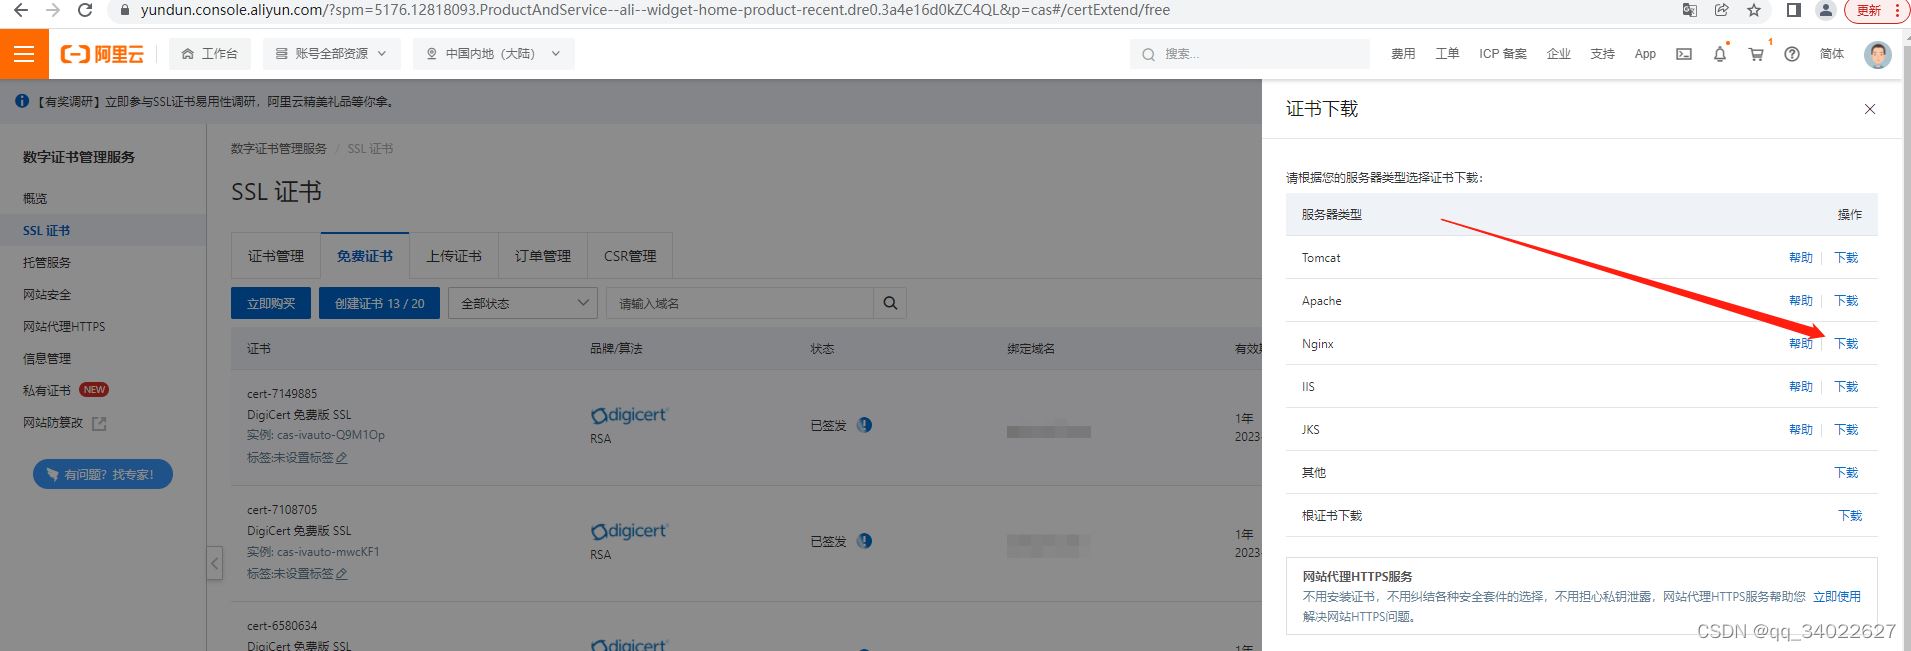Download the IIS certificate
This screenshot has width=1911, height=651.
1846,387
